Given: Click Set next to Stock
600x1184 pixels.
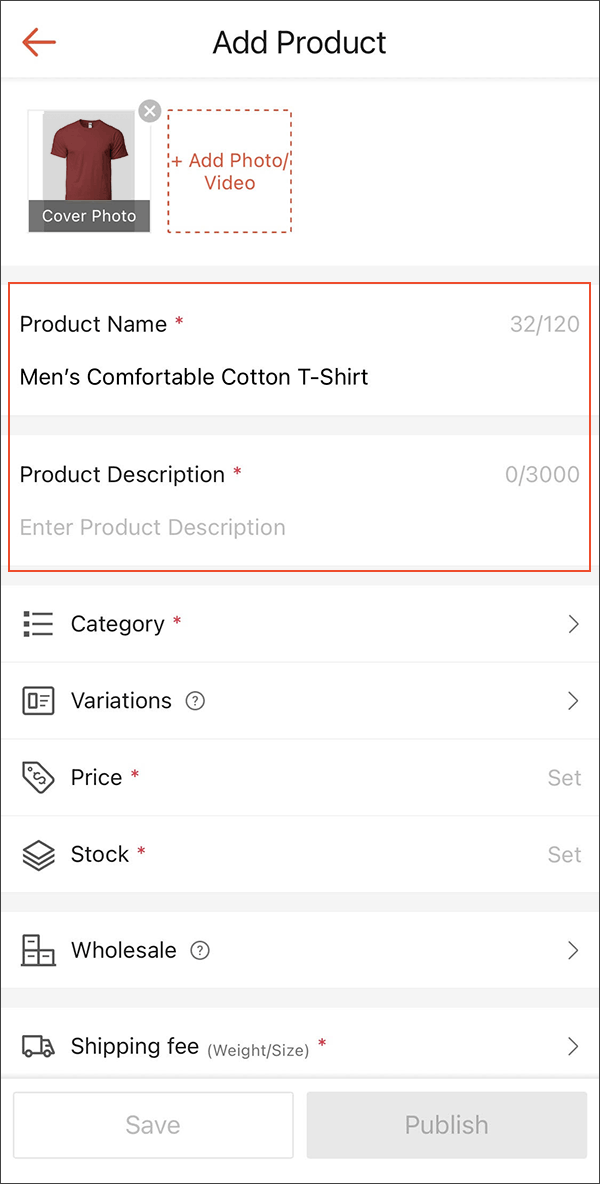Looking at the screenshot, I should tap(564, 854).
